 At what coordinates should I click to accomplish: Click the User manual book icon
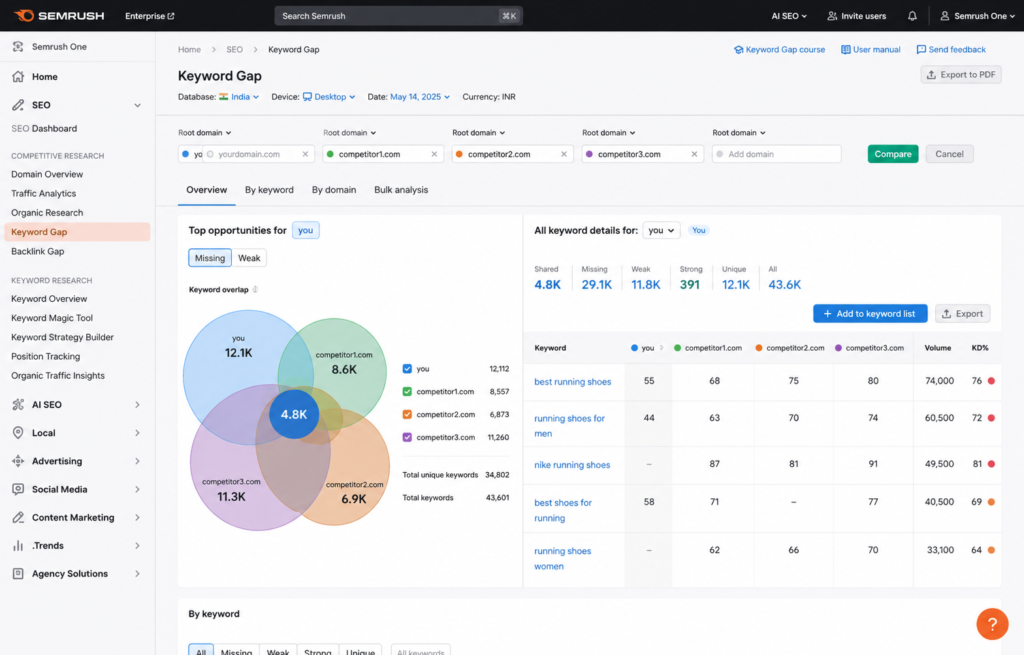coord(846,50)
